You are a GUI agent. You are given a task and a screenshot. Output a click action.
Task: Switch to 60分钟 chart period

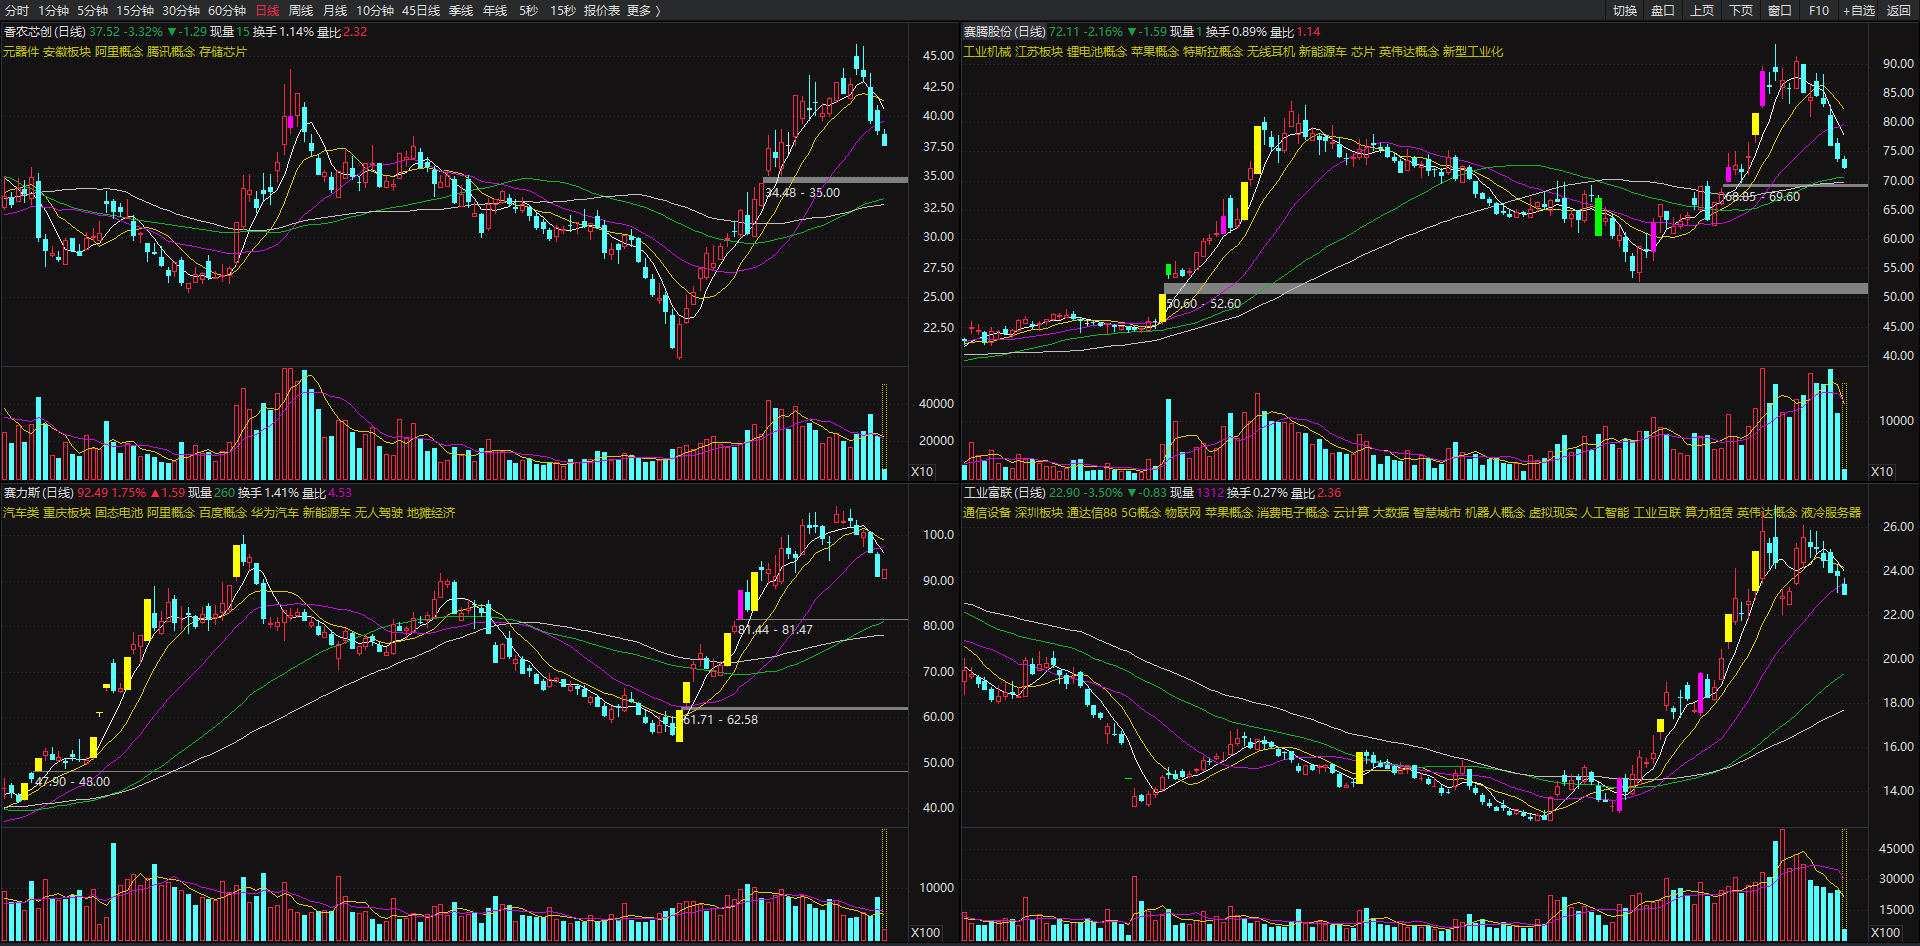pyautogui.click(x=227, y=10)
